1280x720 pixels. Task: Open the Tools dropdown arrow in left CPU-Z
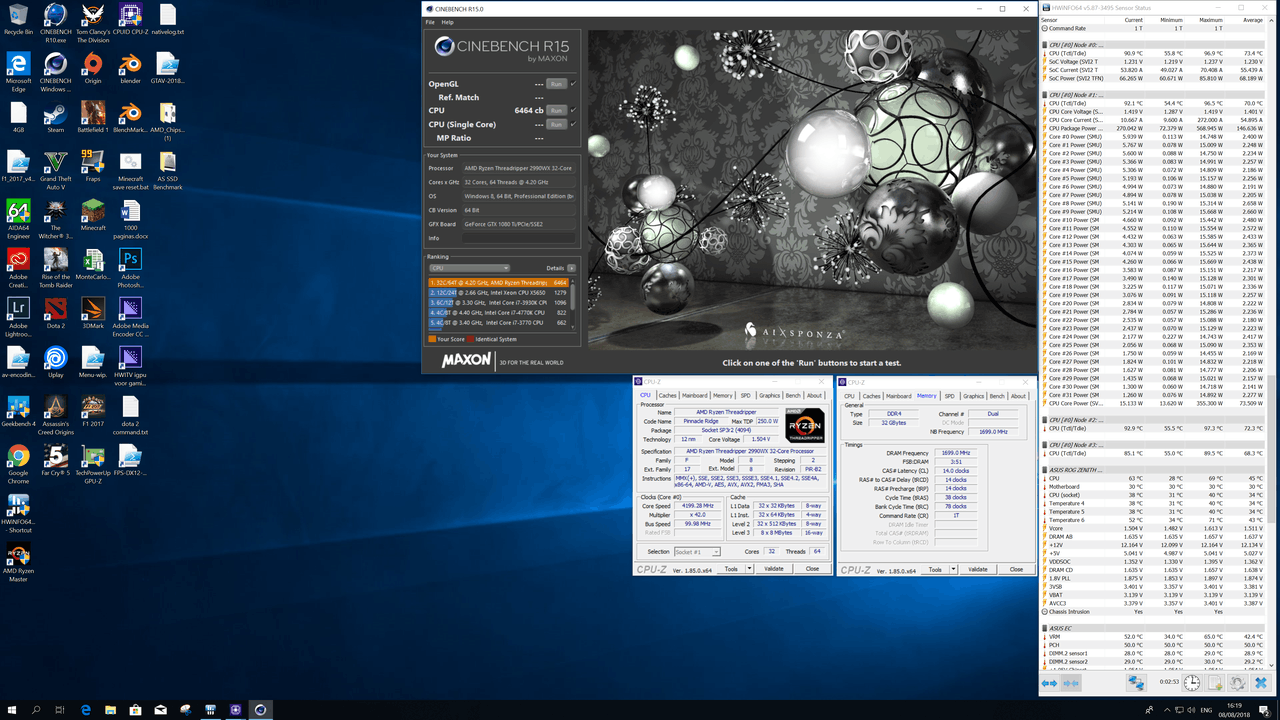point(751,569)
